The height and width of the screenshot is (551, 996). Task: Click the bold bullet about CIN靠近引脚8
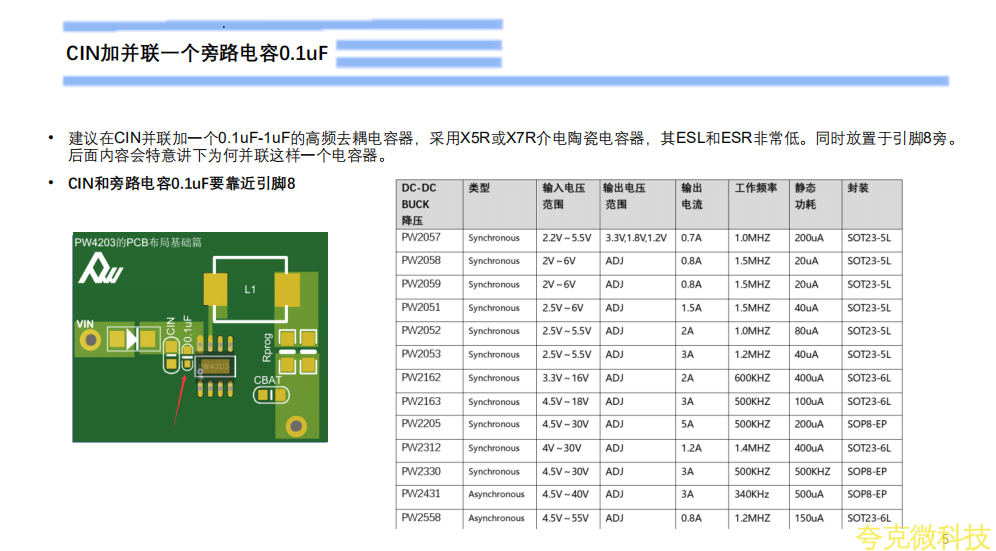coord(181,184)
